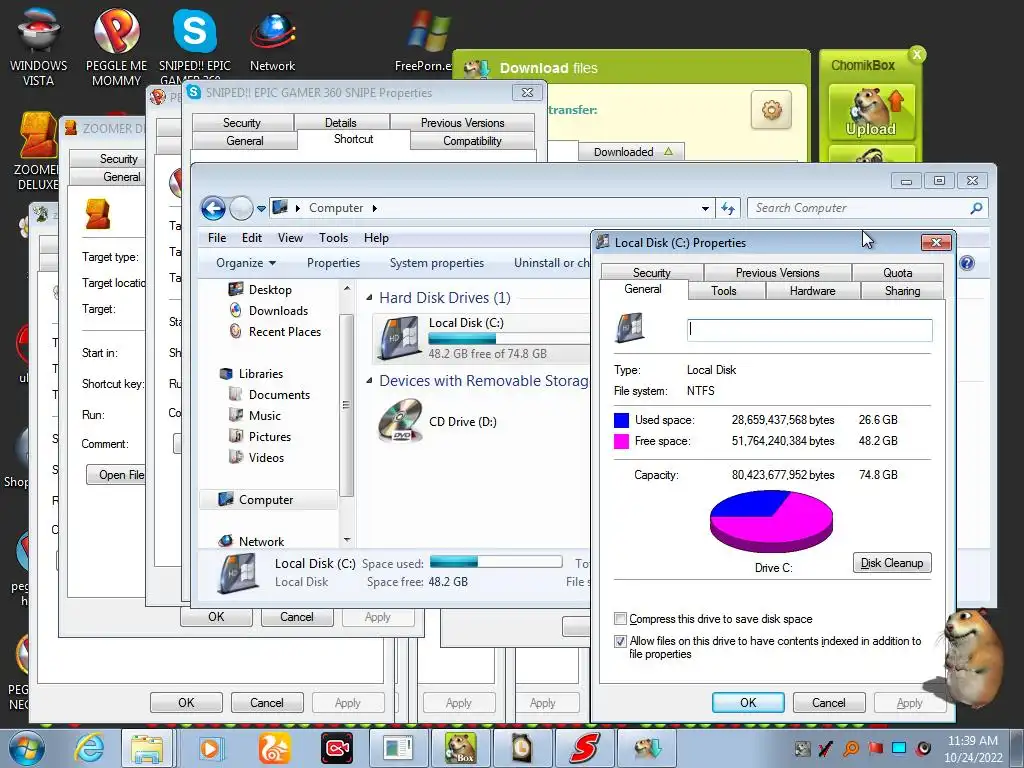This screenshot has width=1024, height=768.
Task: Open the ChomikBox taskbar icon
Action: [460, 748]
